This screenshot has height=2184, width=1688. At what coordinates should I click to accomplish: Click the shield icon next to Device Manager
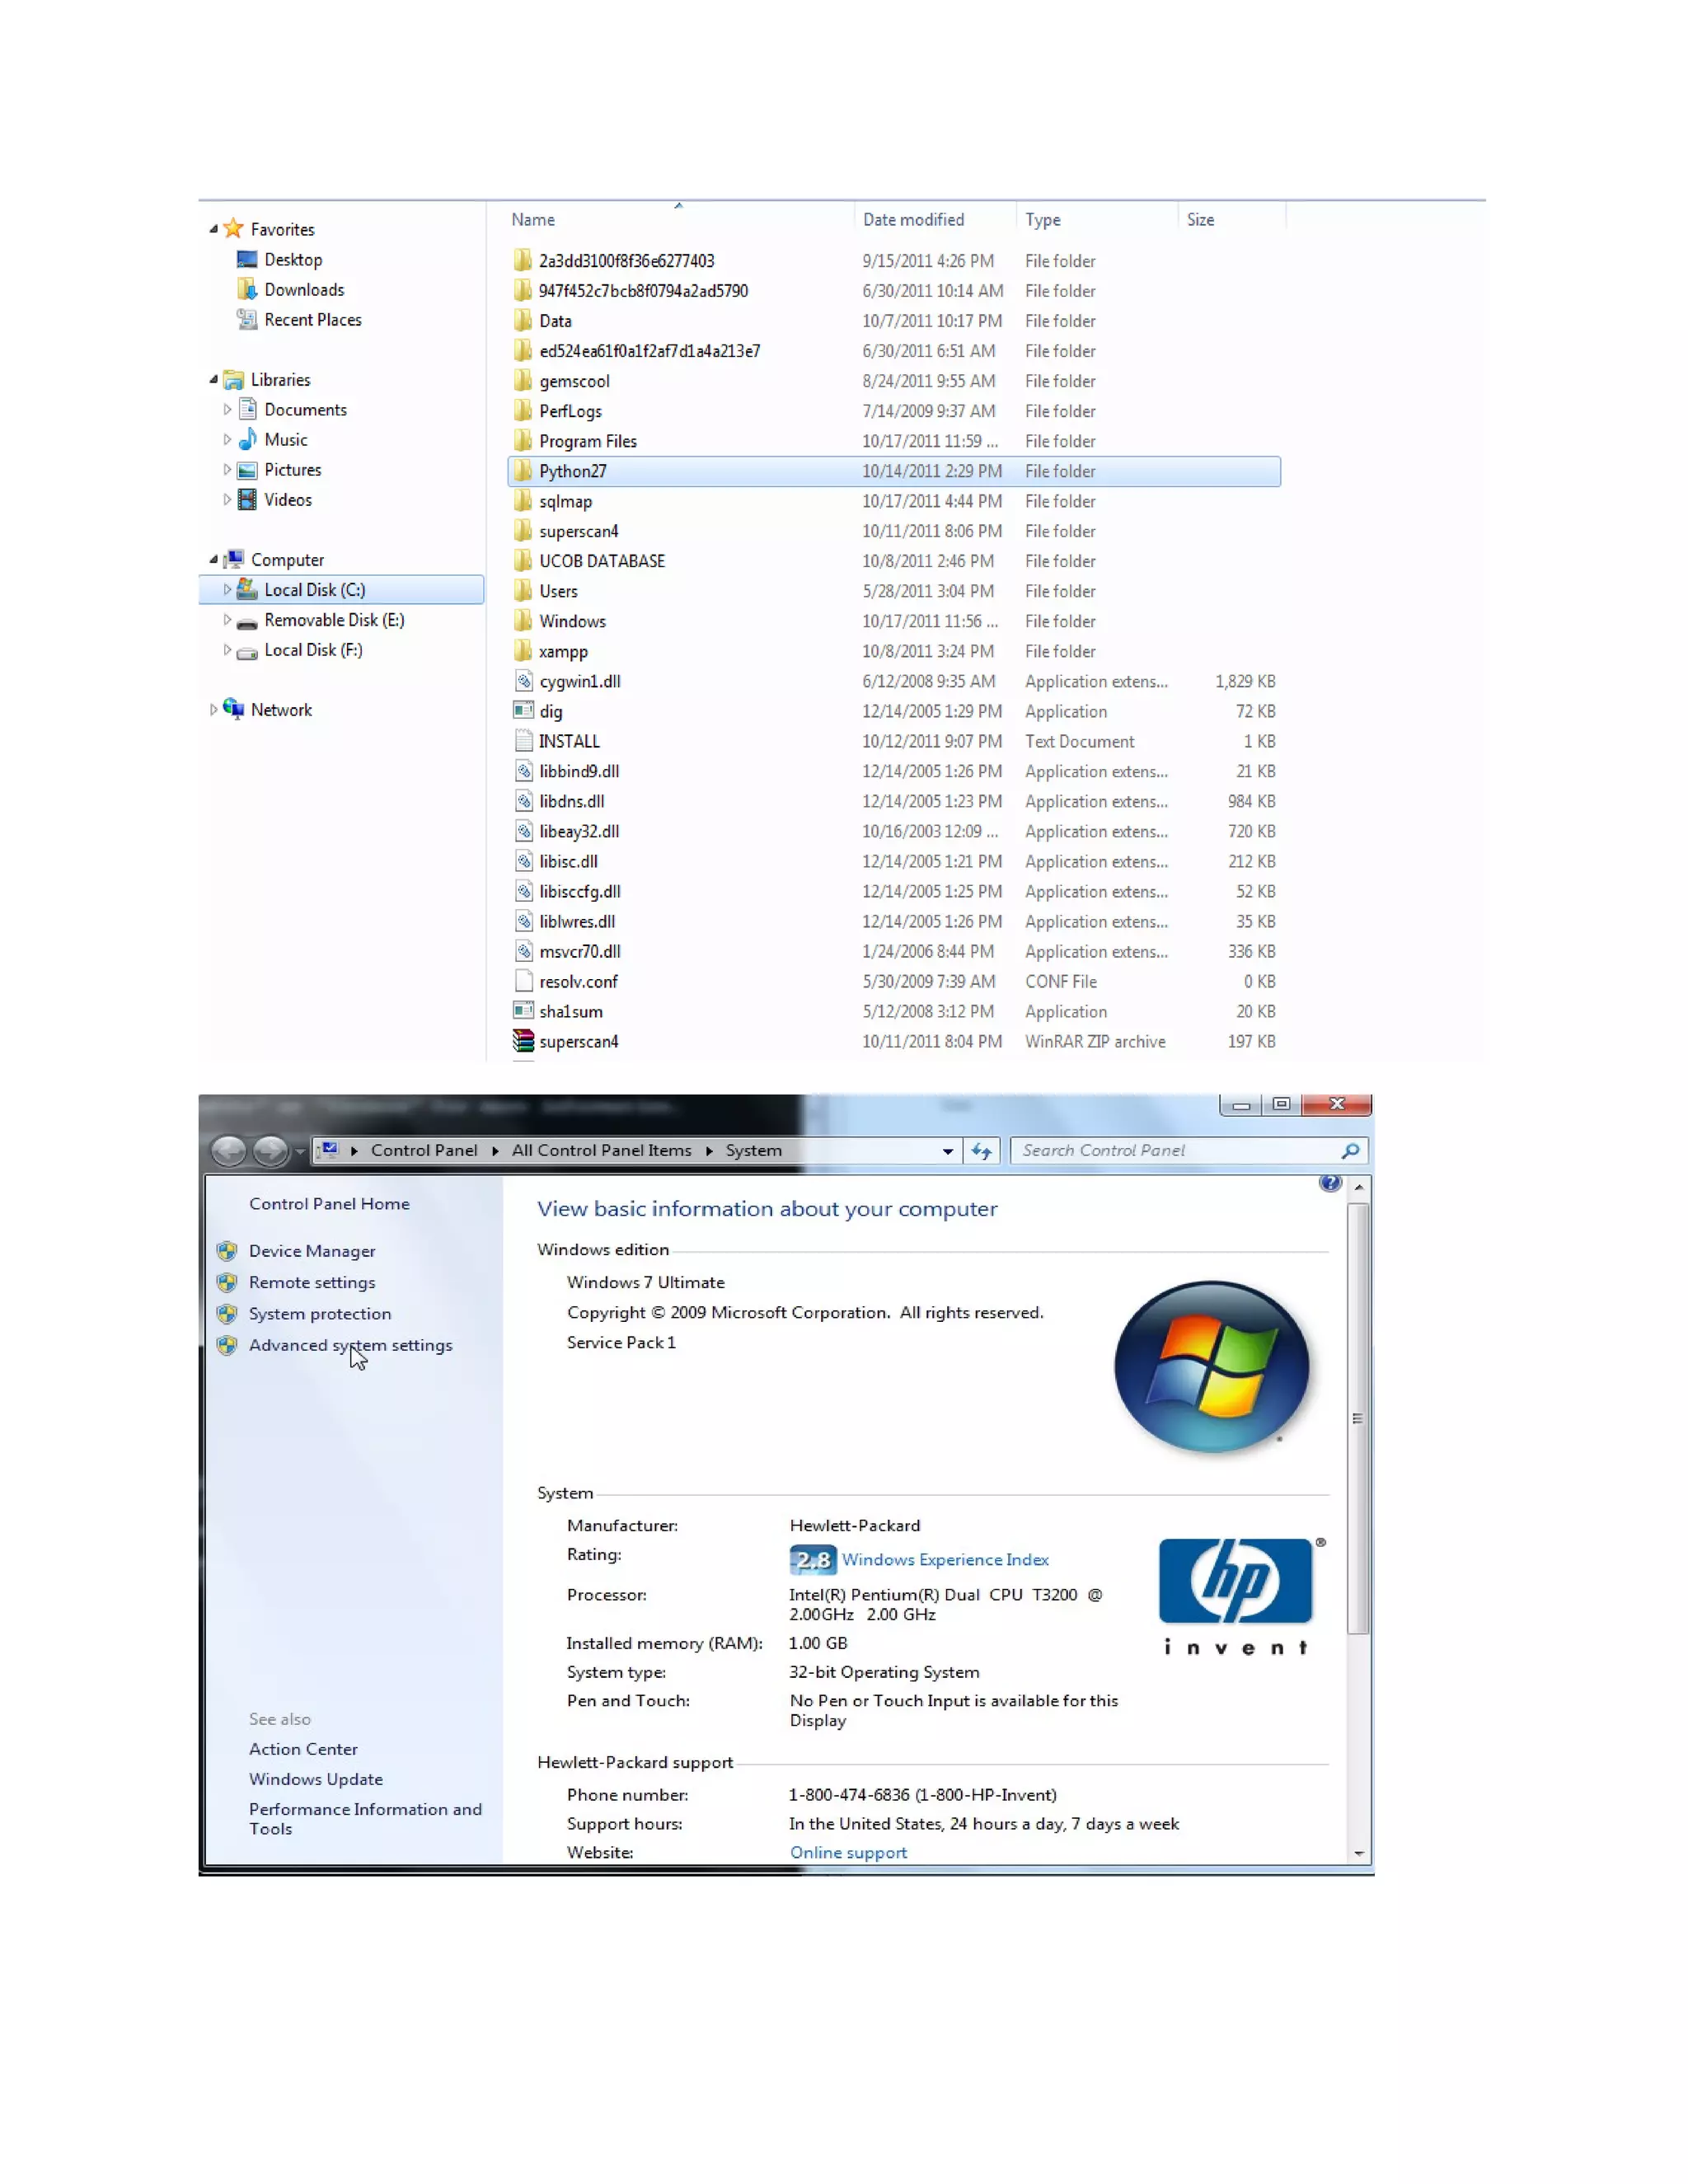[227, 1251]
